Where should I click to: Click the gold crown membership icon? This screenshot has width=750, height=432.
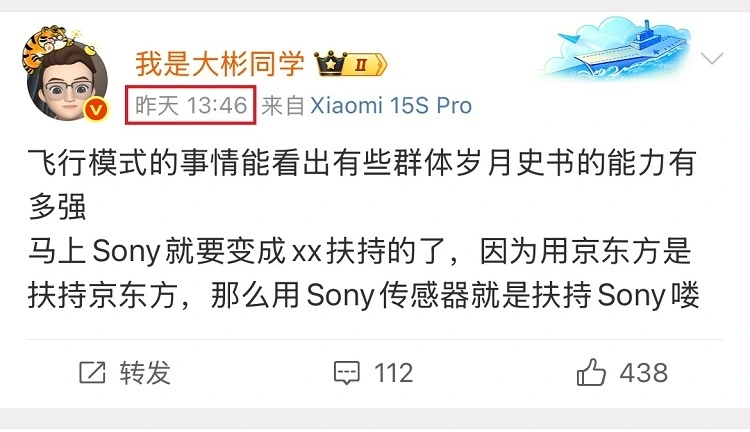click(x=330, y=64)
